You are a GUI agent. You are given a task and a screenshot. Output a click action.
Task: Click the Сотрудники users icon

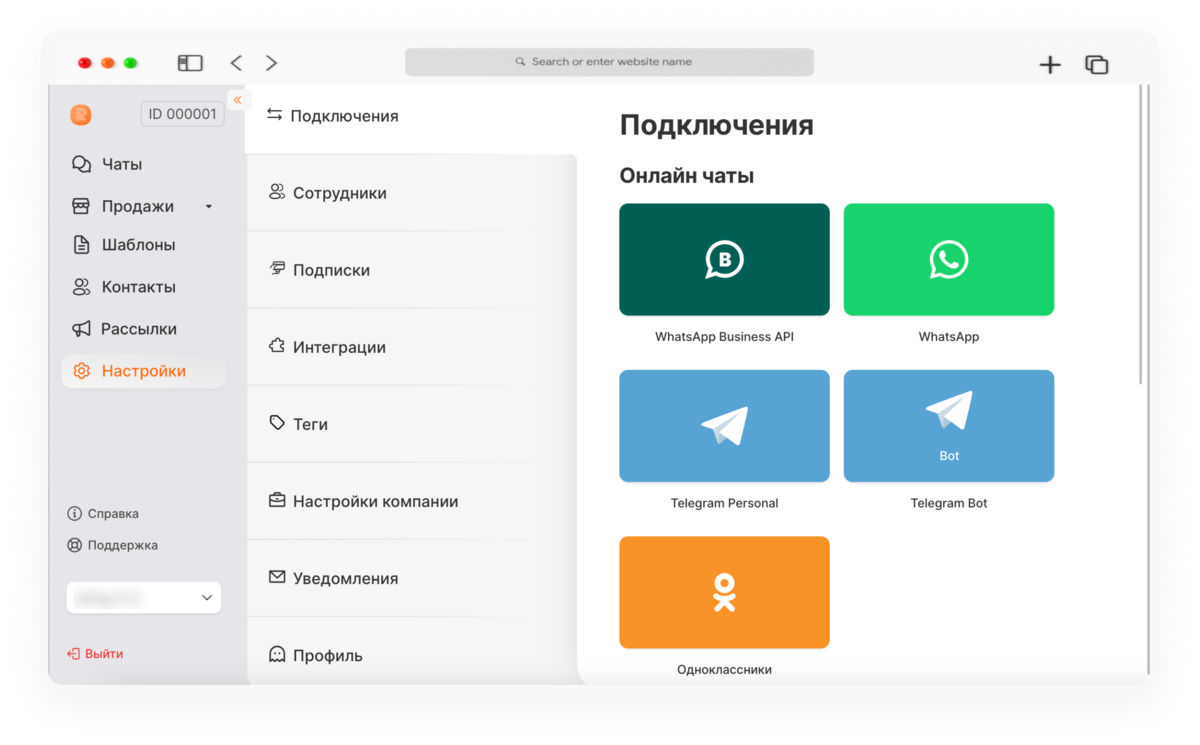[x=277, y=192]
